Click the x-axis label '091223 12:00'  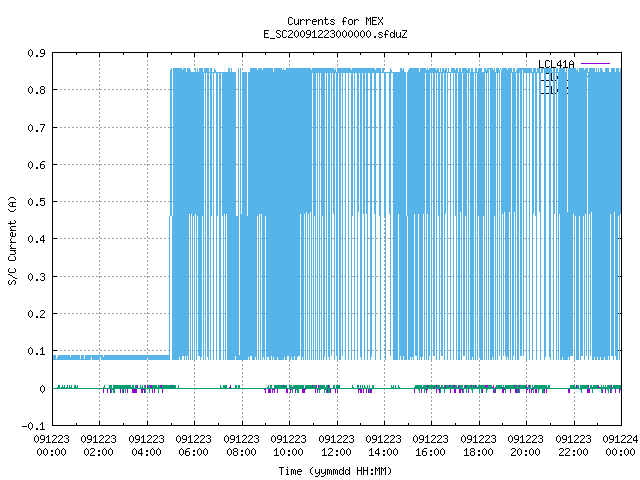tap(336, 446)
